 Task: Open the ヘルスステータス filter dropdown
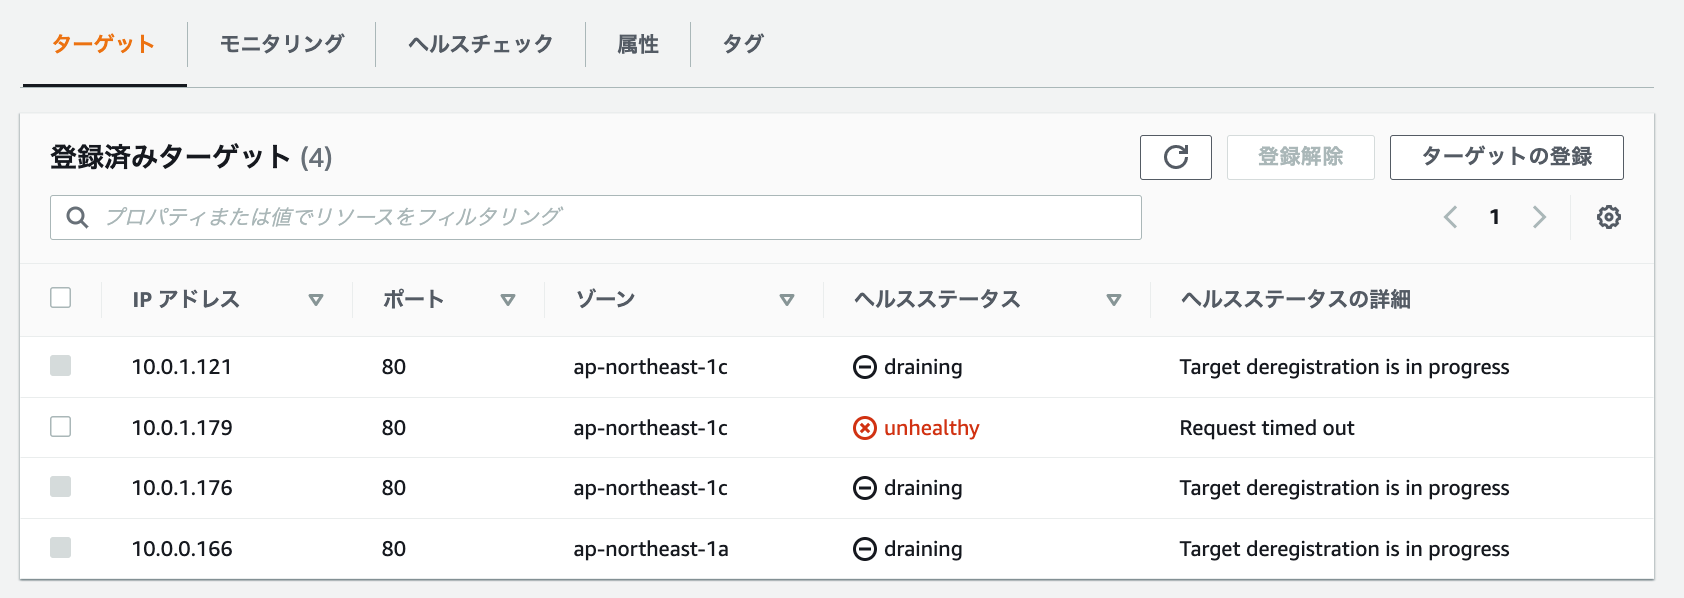[1114, 298]
